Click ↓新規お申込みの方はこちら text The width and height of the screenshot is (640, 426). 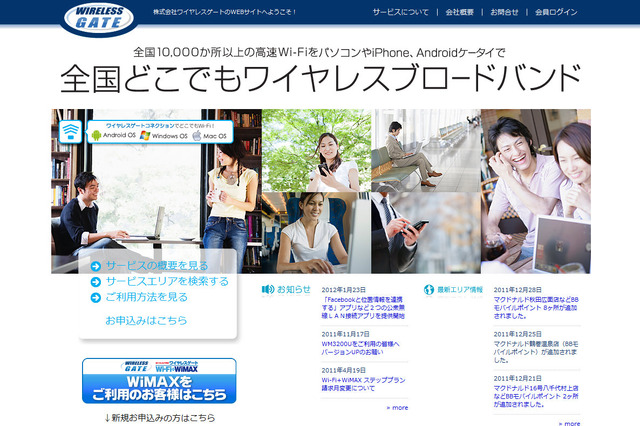coord(160,418)
